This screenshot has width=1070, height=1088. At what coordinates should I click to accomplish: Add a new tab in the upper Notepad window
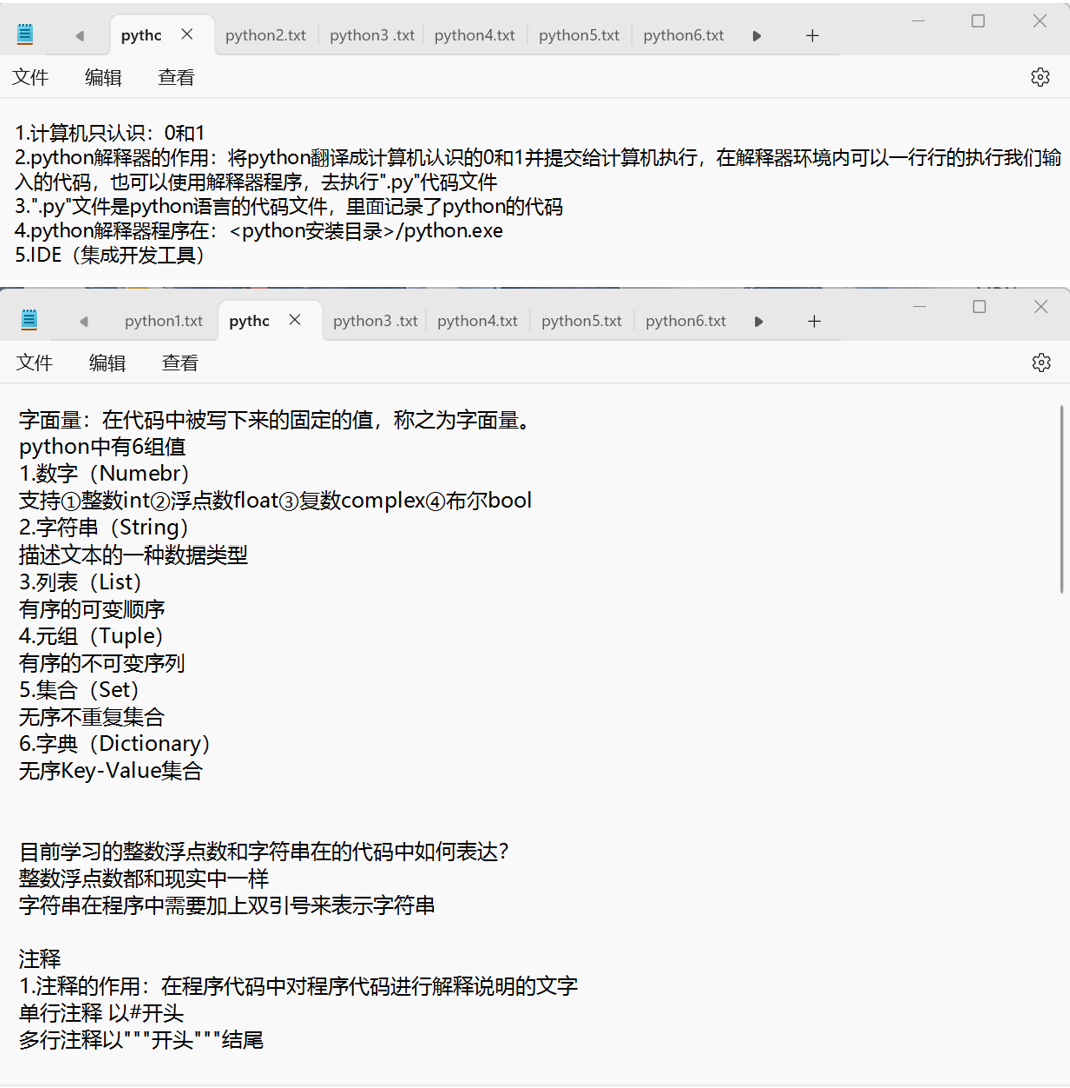tap(812, 36)
